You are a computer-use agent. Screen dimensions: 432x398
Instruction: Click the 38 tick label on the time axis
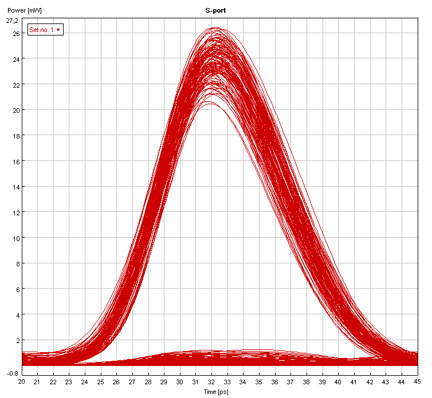306,382
